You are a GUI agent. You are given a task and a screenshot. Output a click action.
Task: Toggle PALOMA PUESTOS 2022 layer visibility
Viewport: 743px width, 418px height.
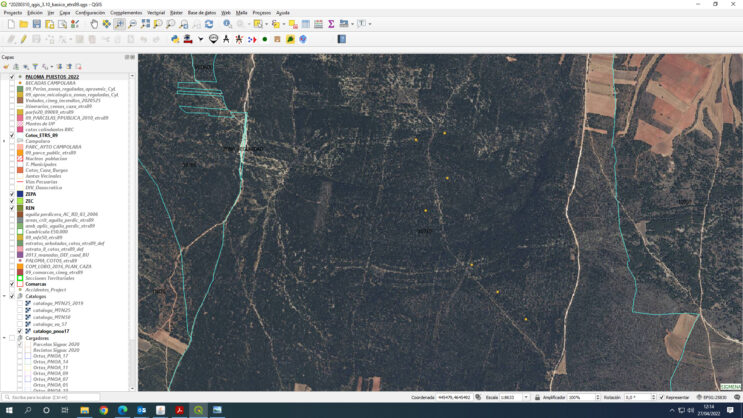[12, 77]
